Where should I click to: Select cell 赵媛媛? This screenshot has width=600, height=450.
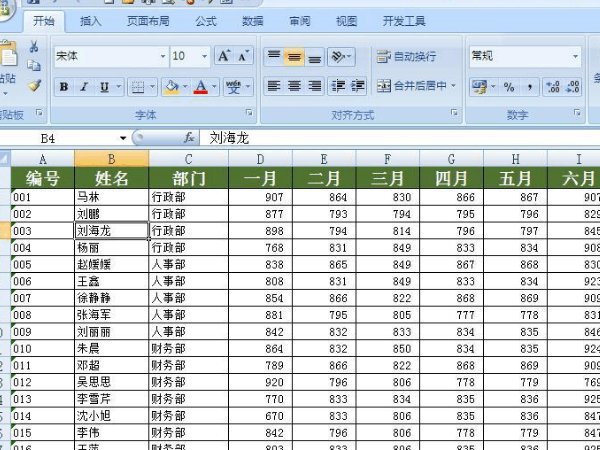(111, 264)
